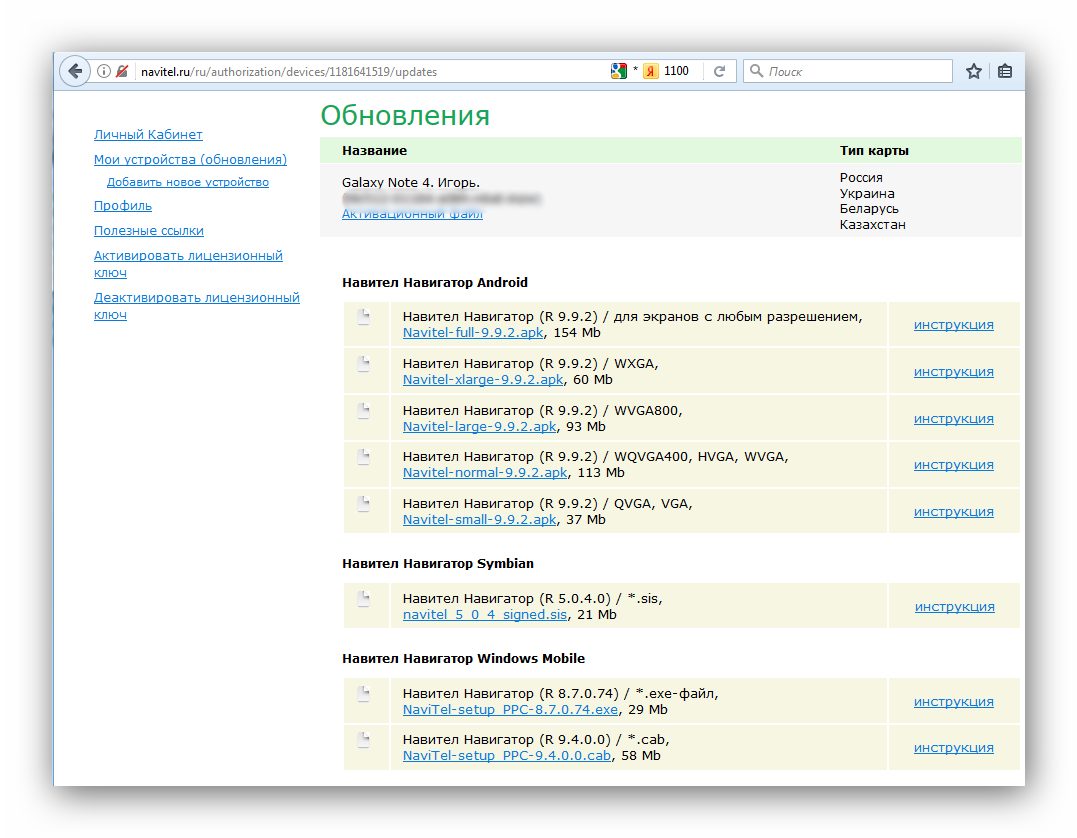The height and width of the screenshot is (838, 1077).
Task: Open Полезные ссылки link
Action: pyautogui.click(x=149, y=231)
